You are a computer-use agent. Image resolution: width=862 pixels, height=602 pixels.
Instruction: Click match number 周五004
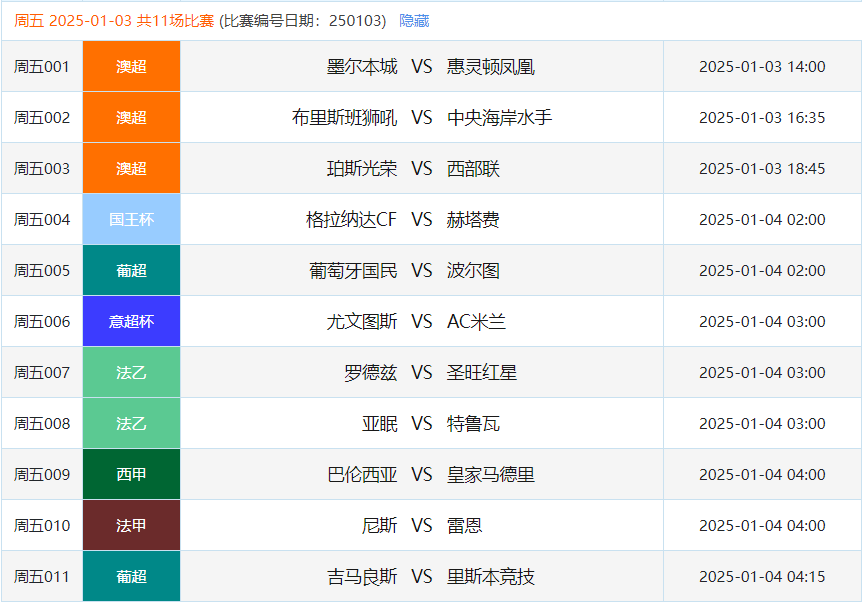[x=42, y=220]
